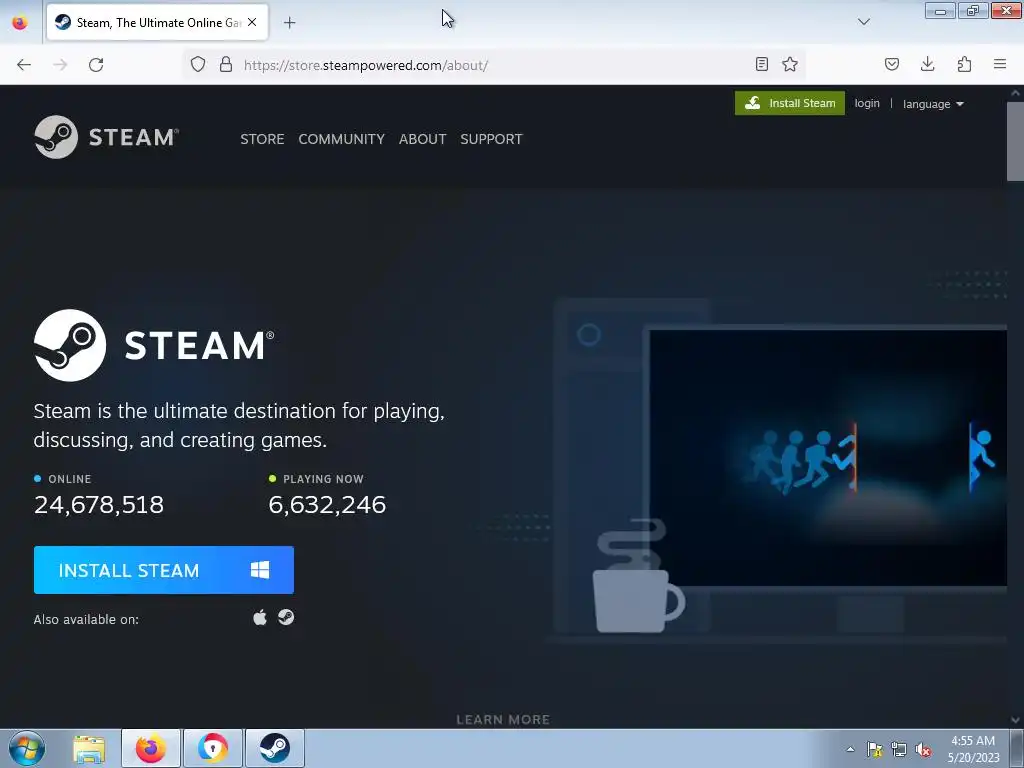Screen dimensions: 1024x768
Task: Click the Save to Pocket icon
Action: (891, 64)
